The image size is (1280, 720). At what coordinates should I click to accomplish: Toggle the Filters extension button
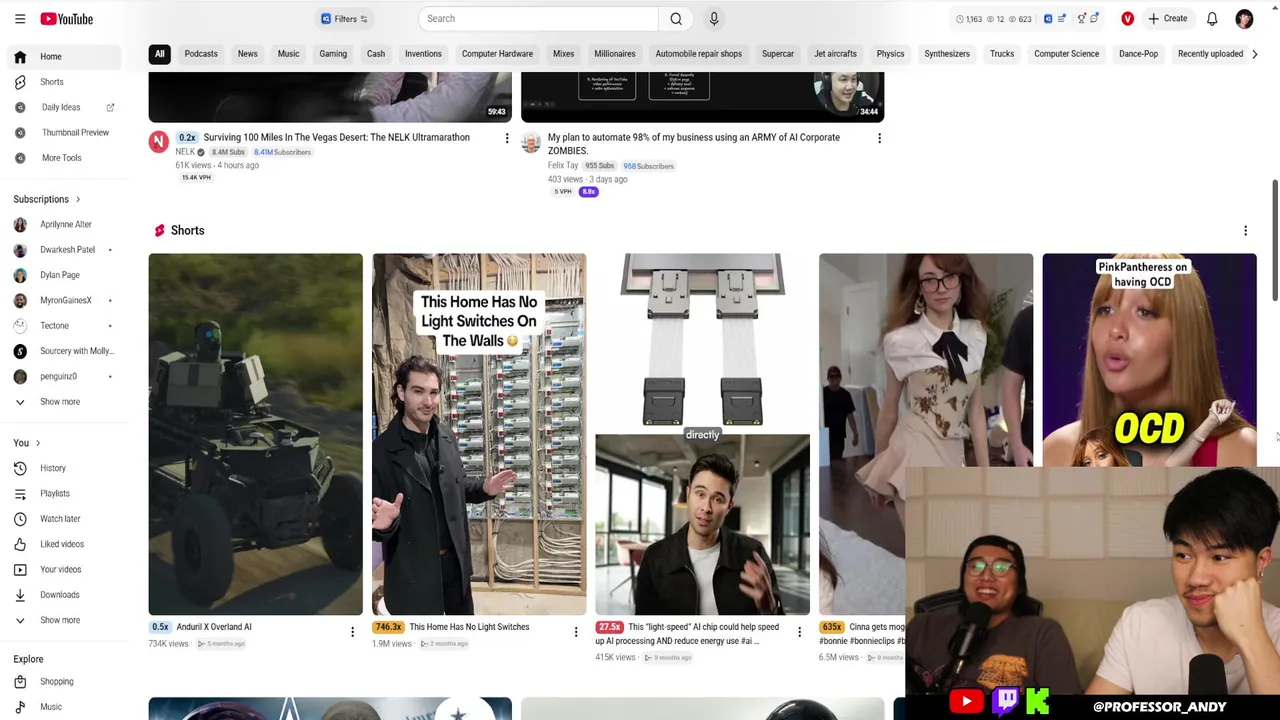tap(344, 19)
